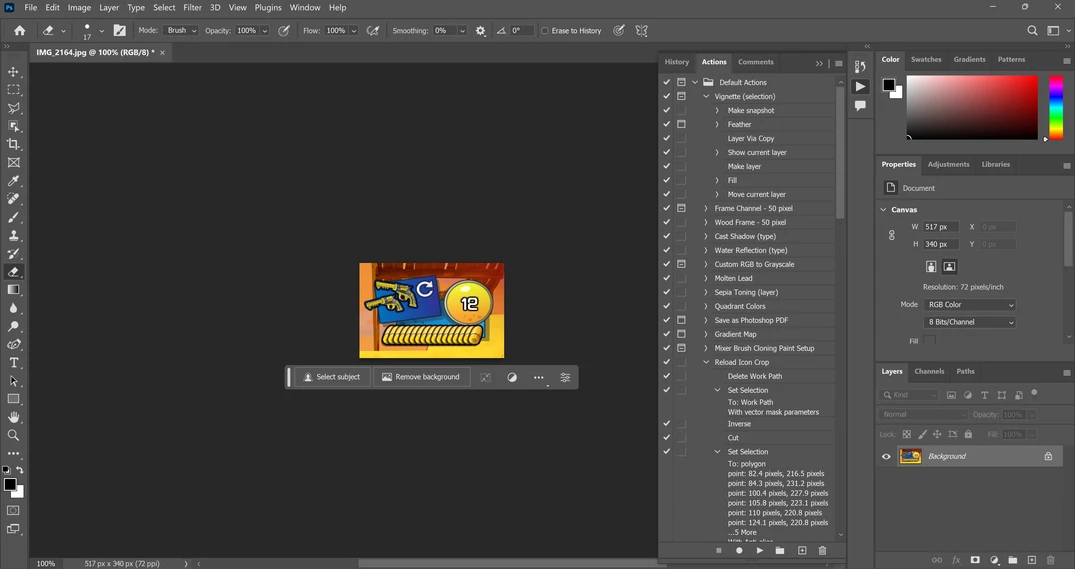Toggle checkmark for Sepia Toning (layer) action
This screenshot has height=569, width=1075.
point(666,292)
